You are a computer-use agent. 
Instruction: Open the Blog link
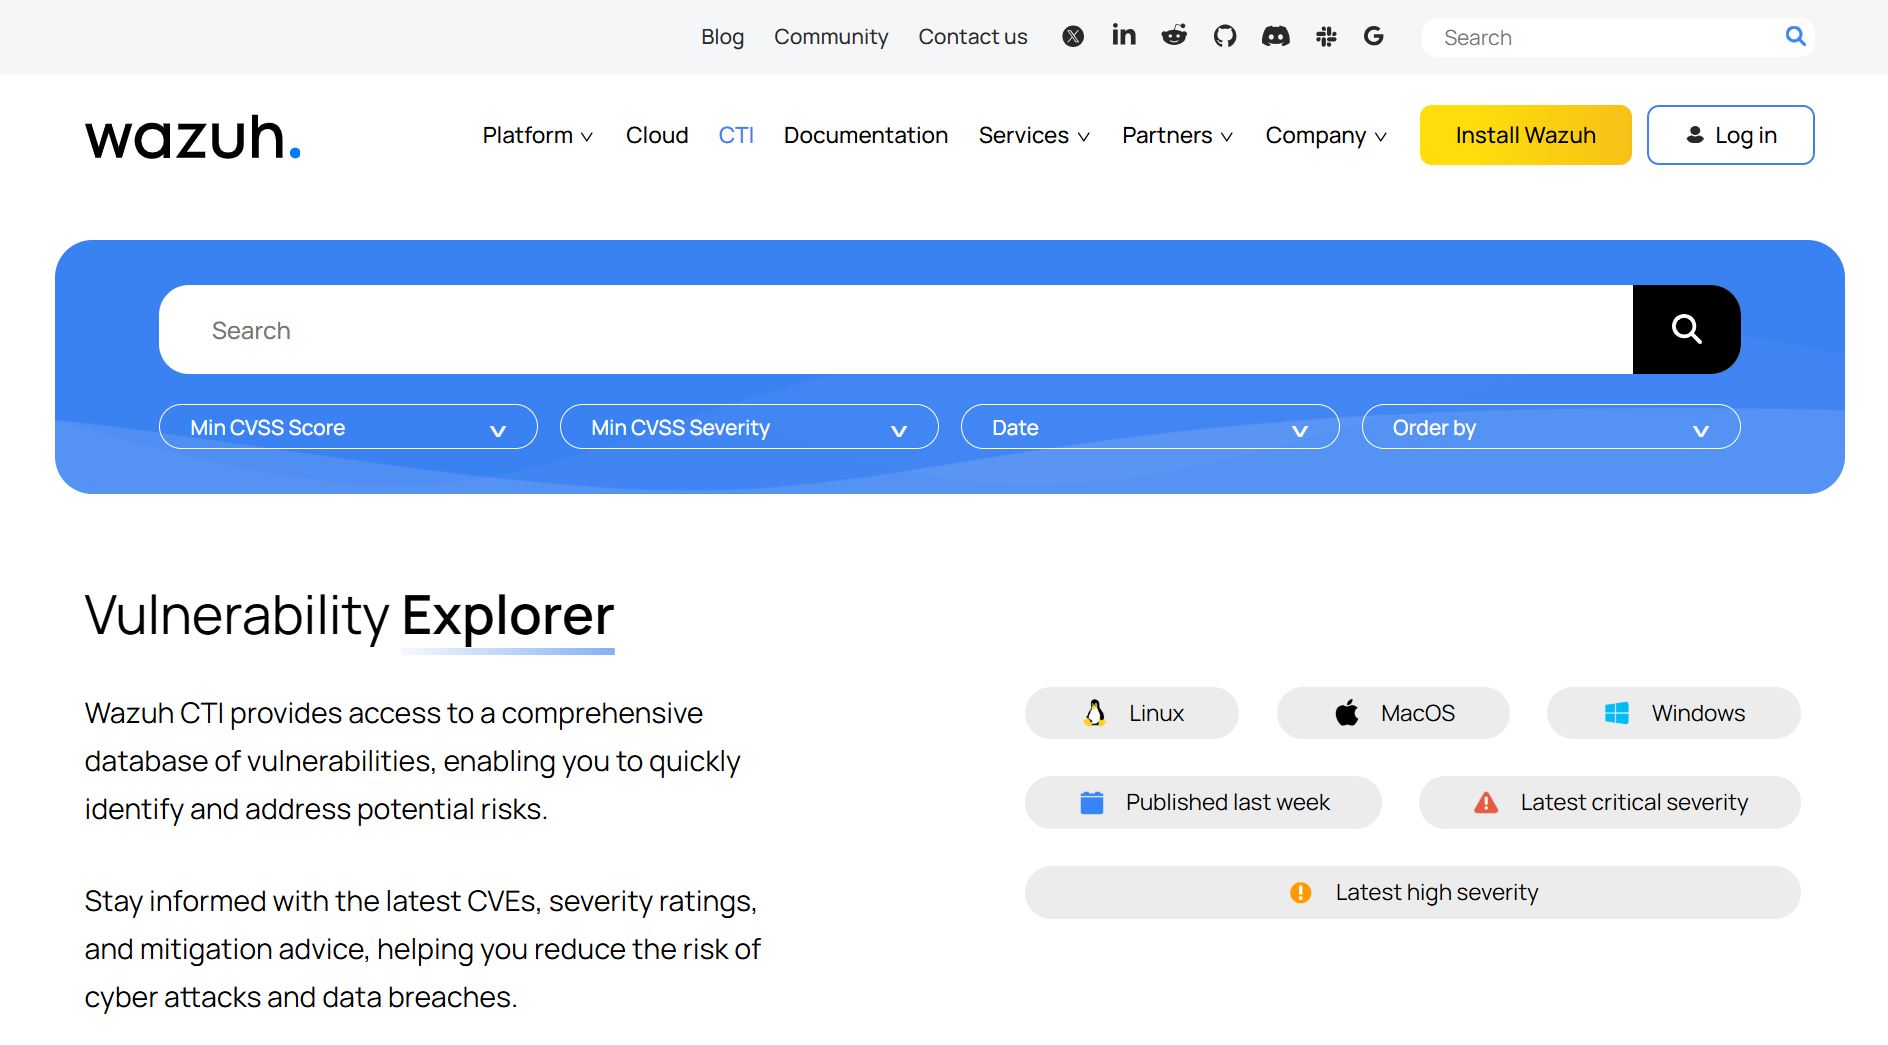tap(723, 37)
